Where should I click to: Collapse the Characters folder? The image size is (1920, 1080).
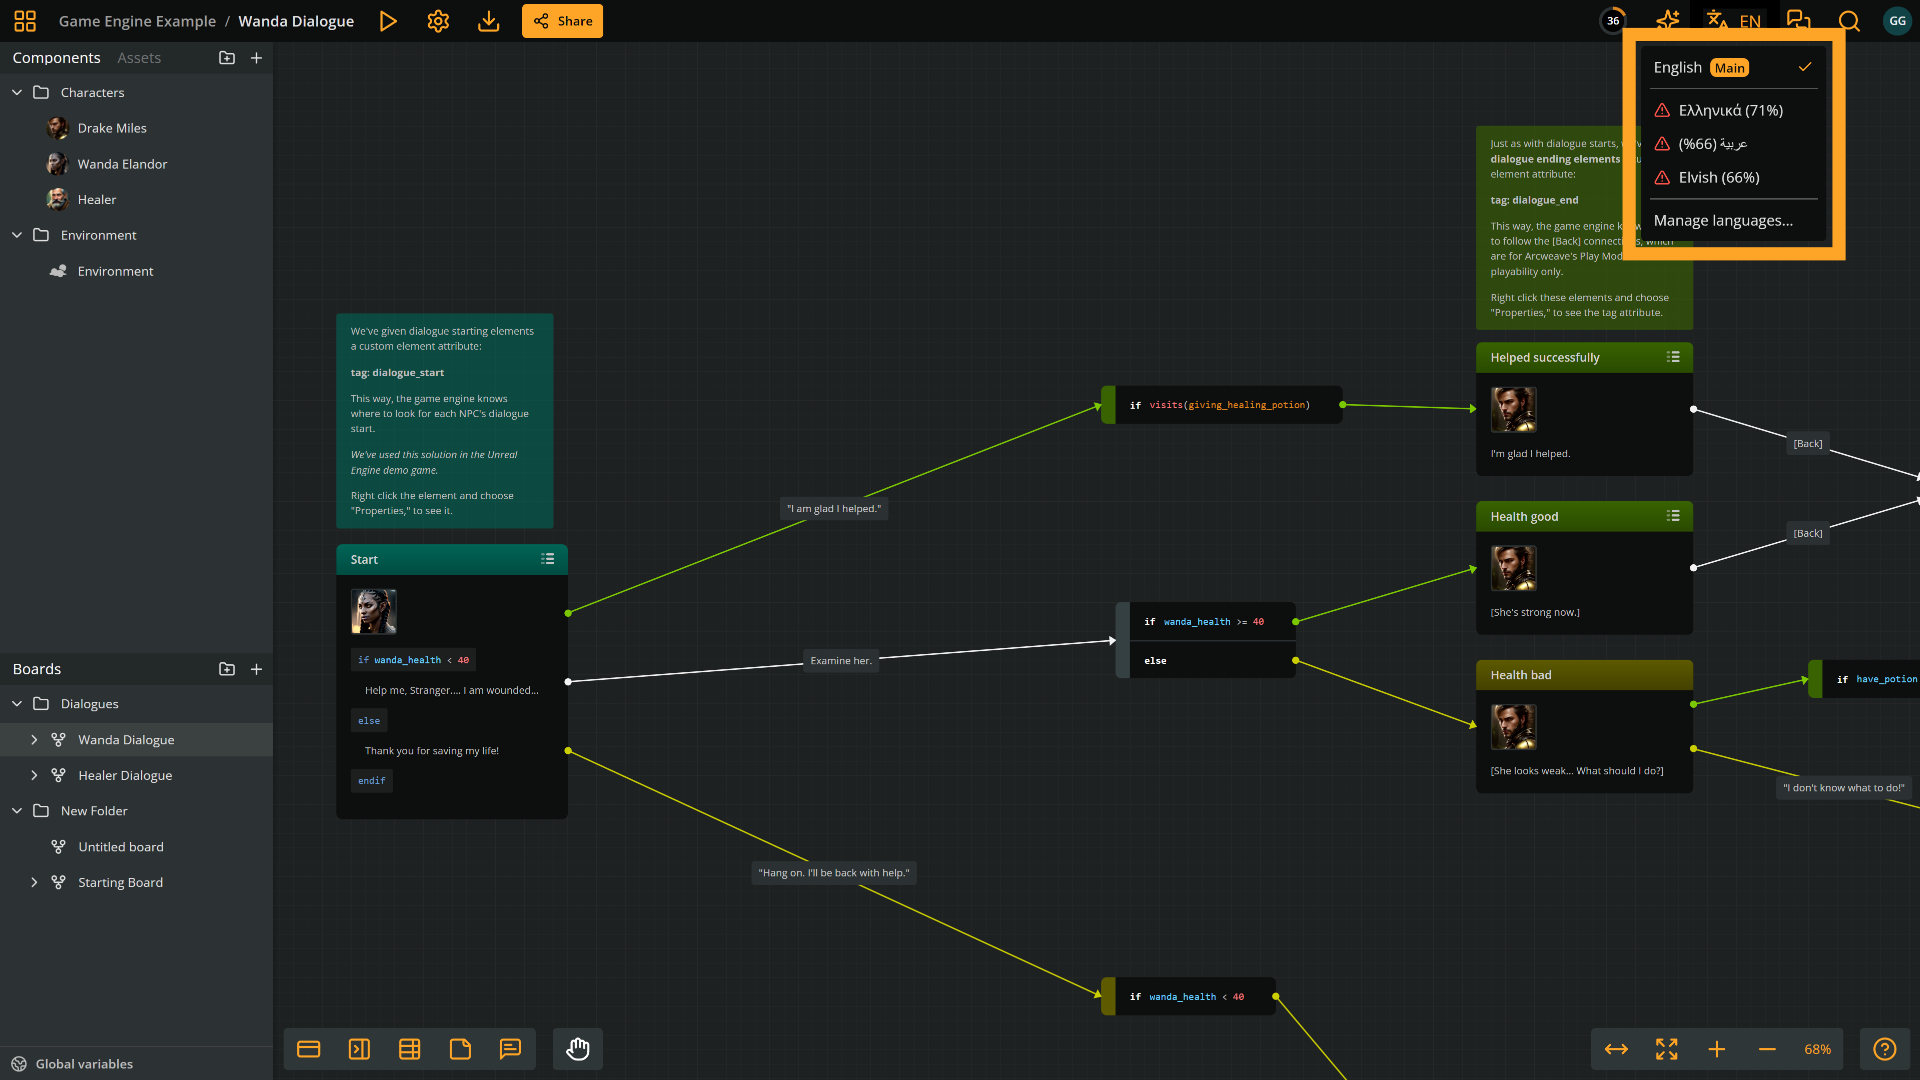[17, 92]
